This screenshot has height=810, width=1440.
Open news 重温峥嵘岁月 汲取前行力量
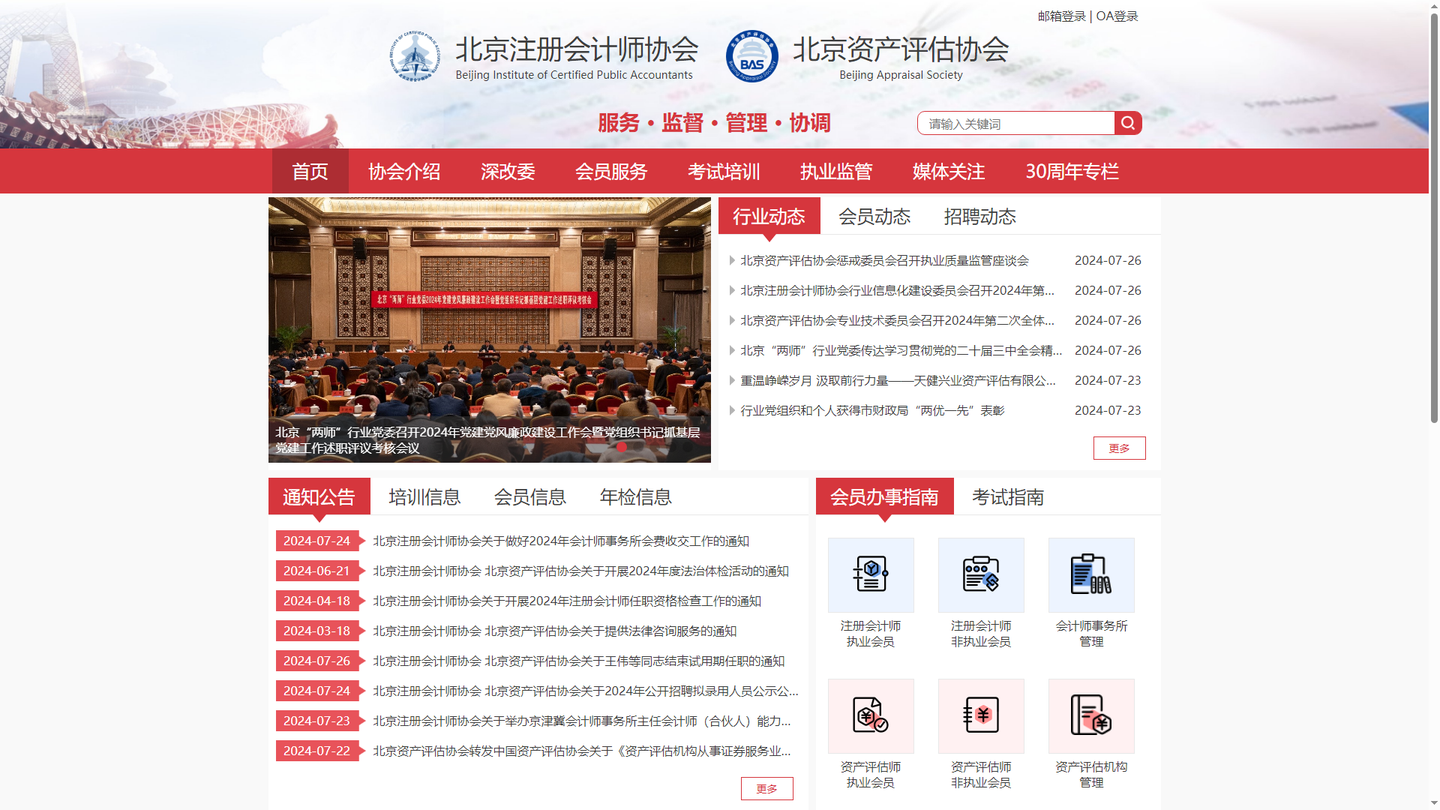pos(898,381)
